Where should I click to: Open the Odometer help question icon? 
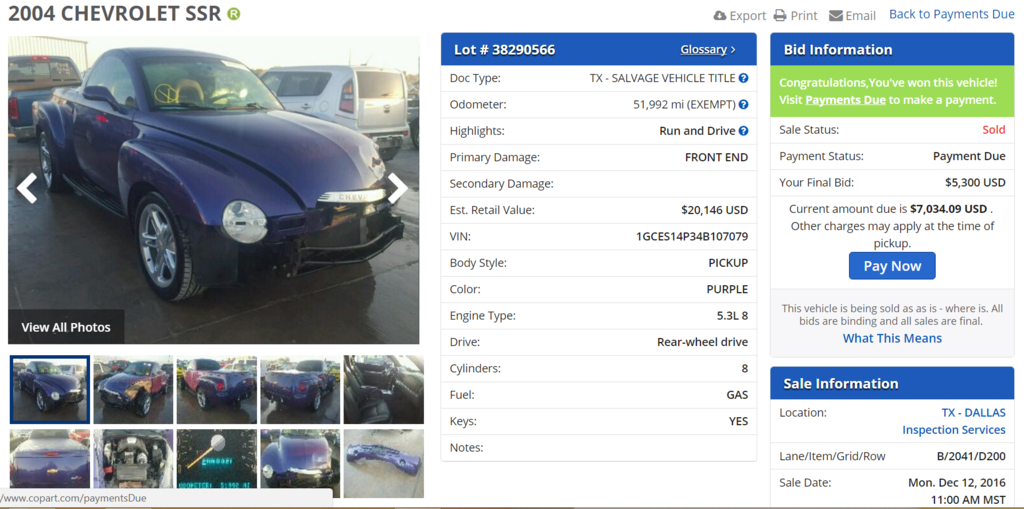[x=743, y=105]
